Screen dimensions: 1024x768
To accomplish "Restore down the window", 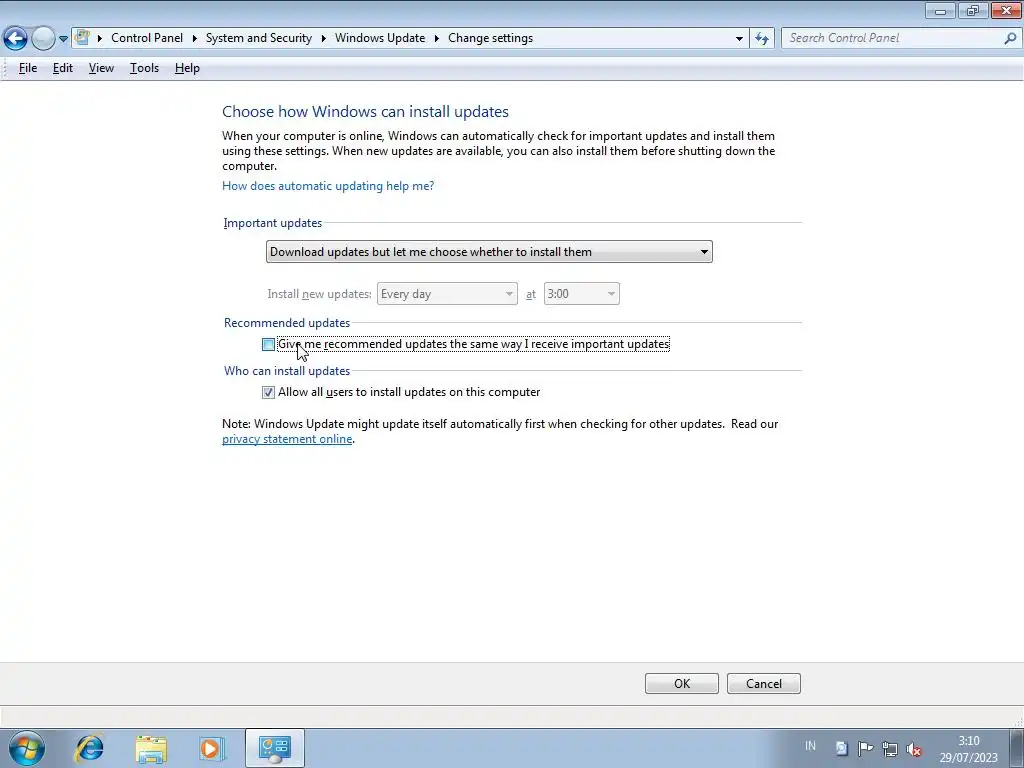I will (x=973, y=10).
